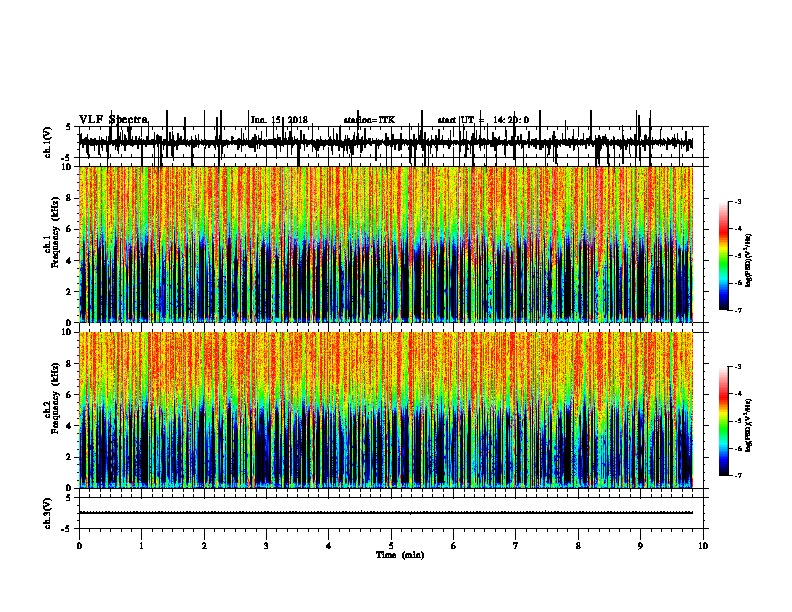This screenshot has width=792, height=612.
Task: Click the "2" minute tick label
Action: pos(204,546)
